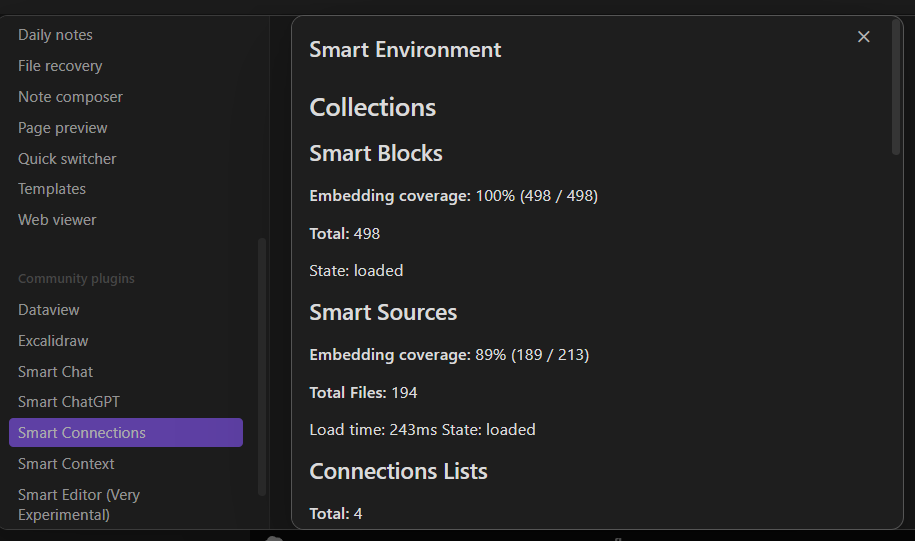Go to Smart ChatGPT settings

point(68,402)
